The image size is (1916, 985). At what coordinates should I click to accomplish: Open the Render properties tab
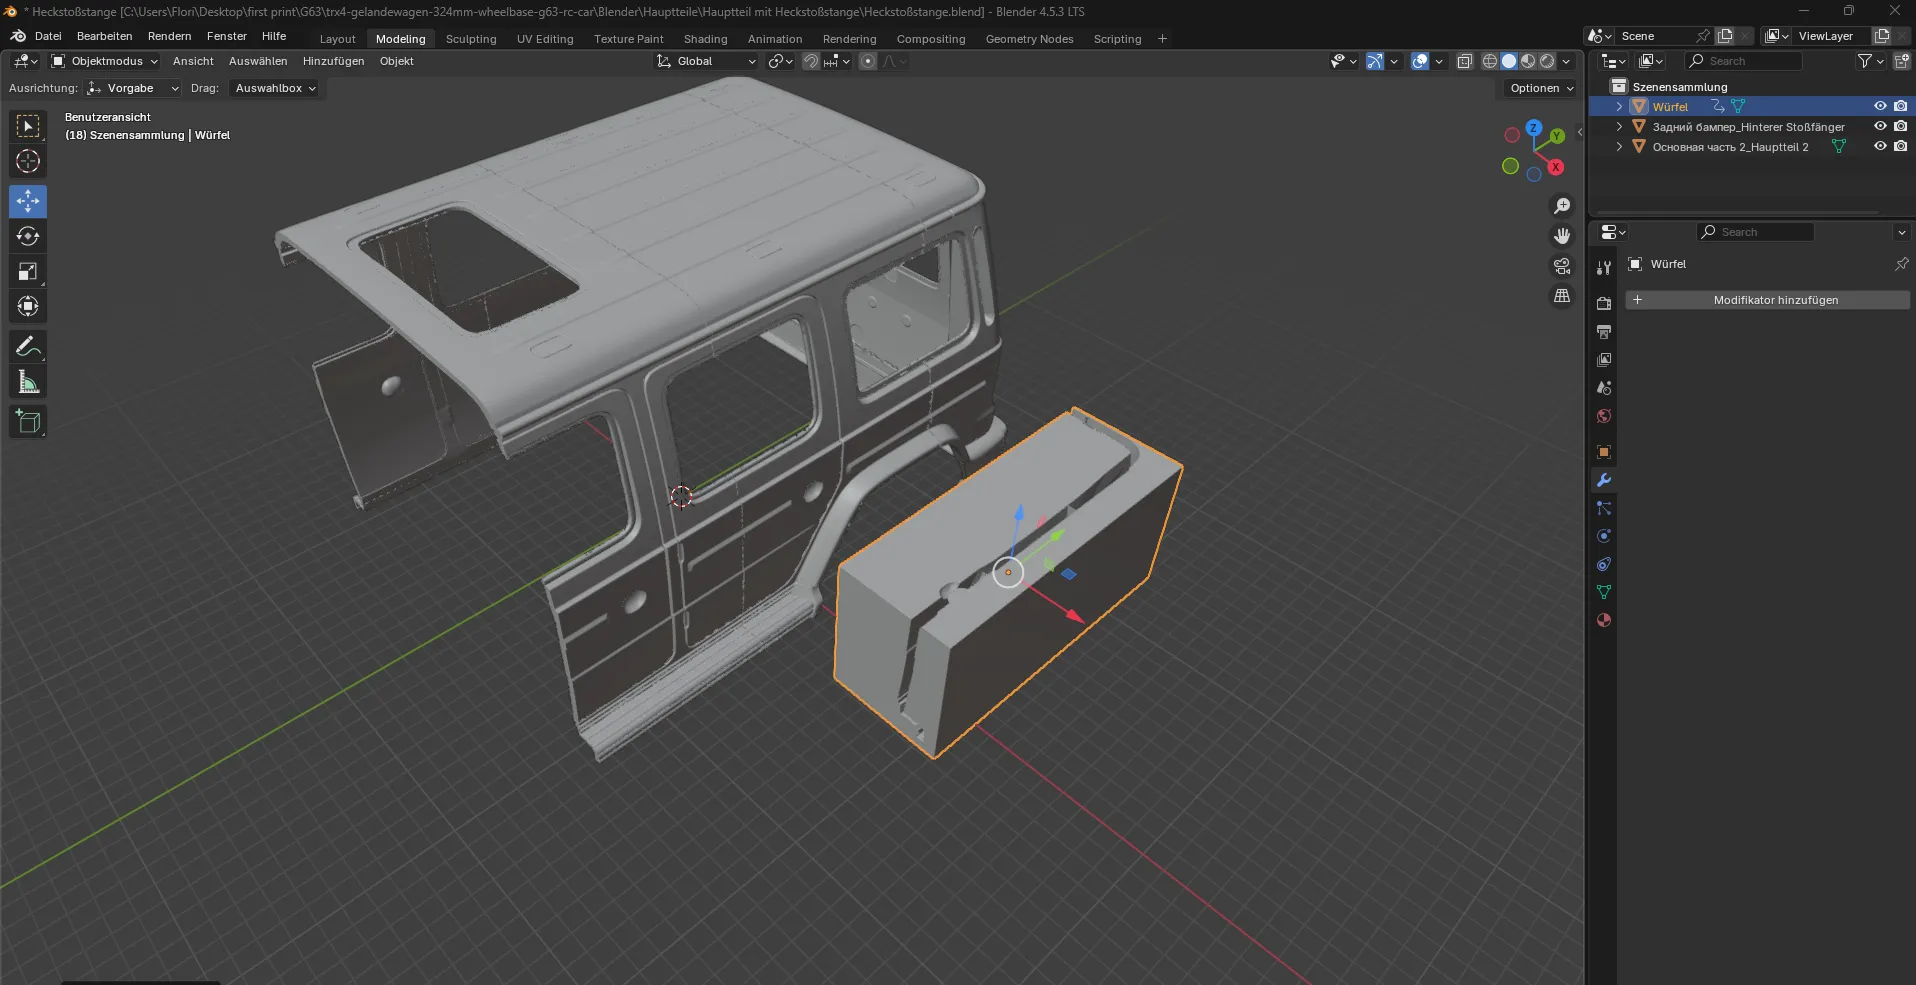point(1604,302)
